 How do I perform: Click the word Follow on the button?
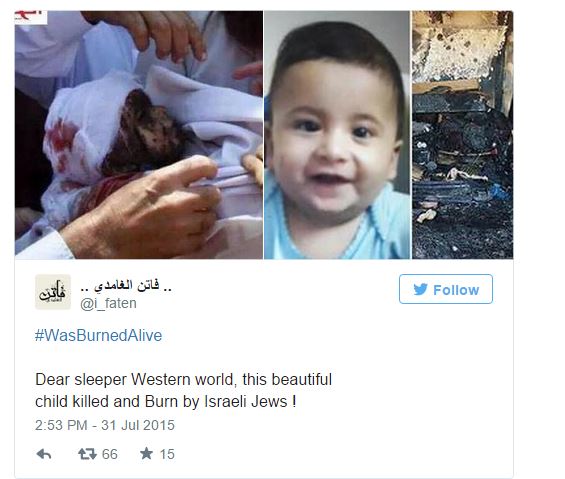[x=456, y=290]
